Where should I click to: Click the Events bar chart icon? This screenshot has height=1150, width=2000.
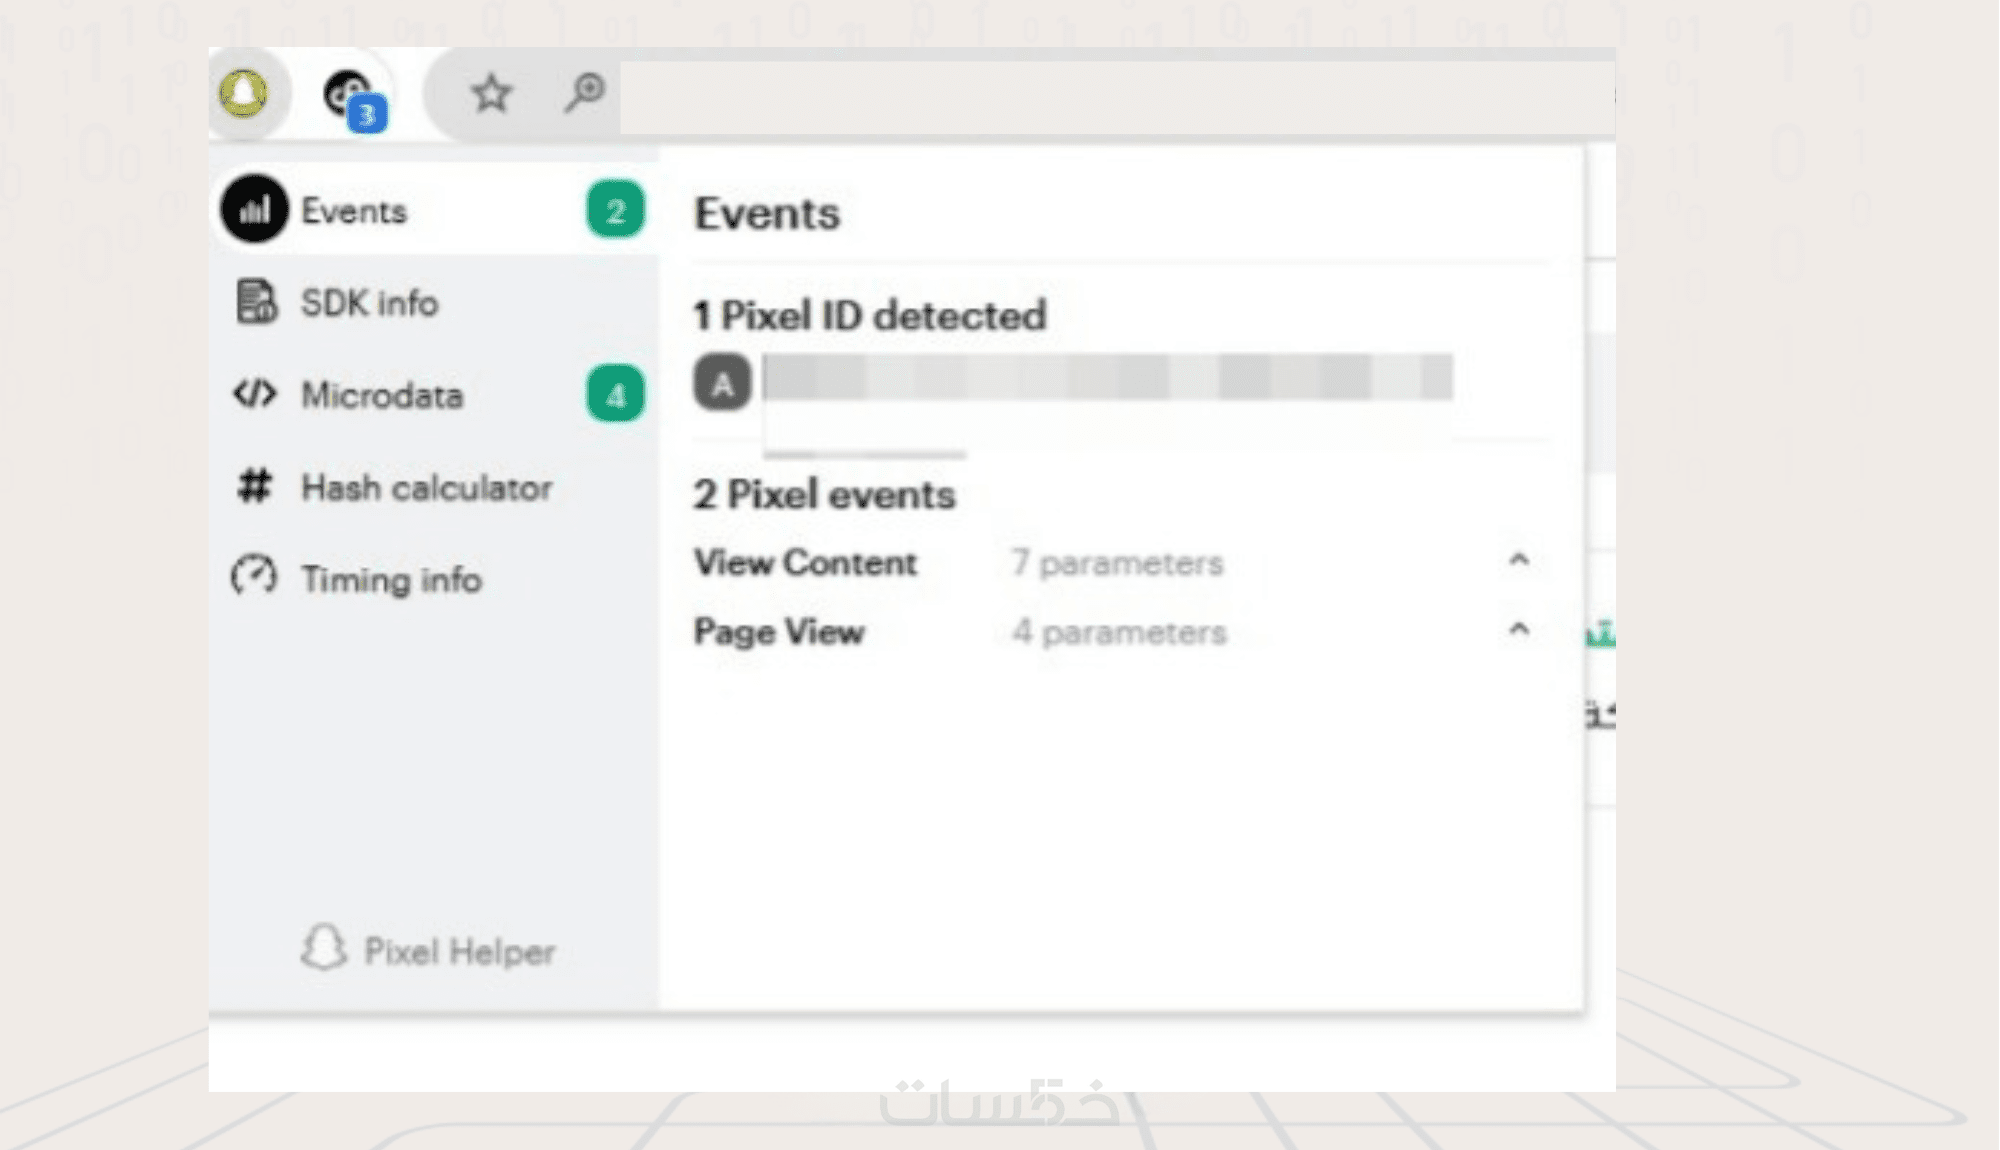(x=254, y=210)
